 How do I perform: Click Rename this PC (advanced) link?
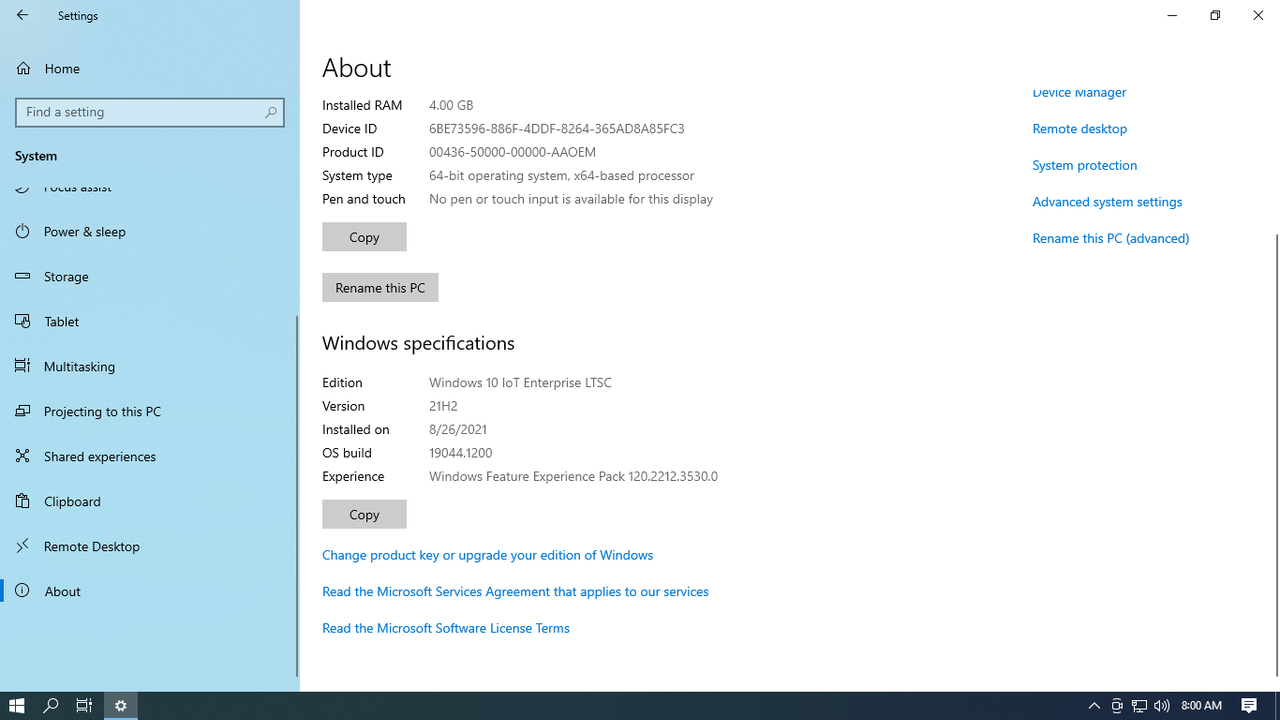(x=1111, y=238)
